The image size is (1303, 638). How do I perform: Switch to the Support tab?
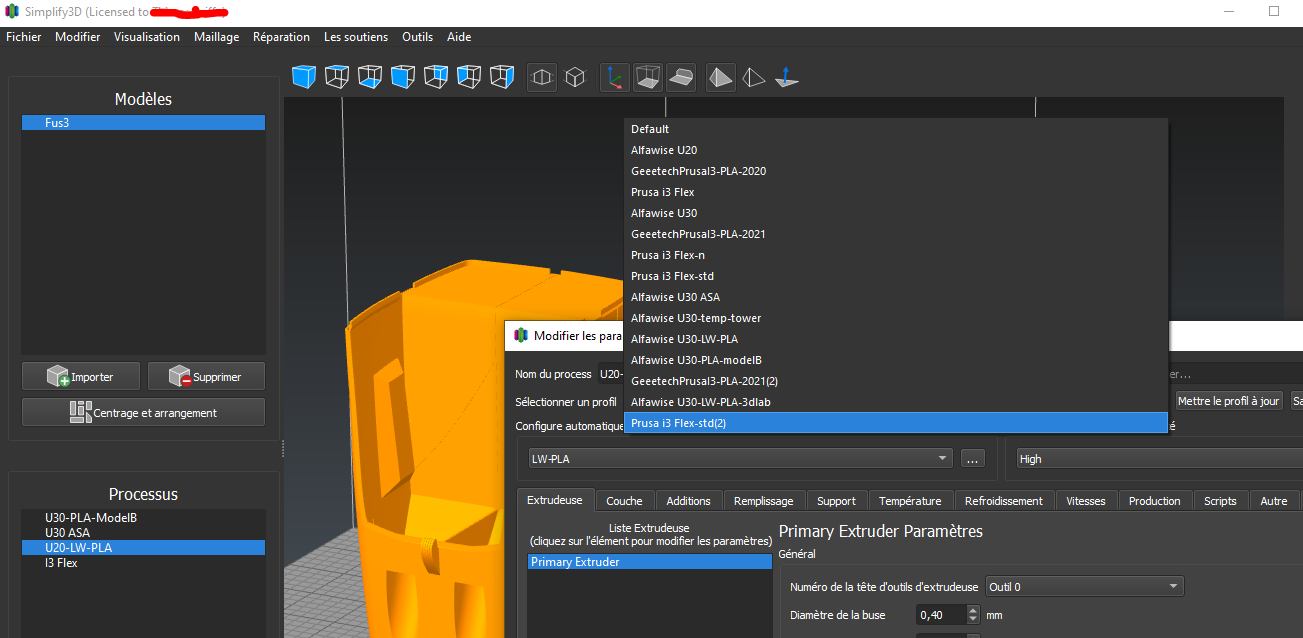click(836, 501)
